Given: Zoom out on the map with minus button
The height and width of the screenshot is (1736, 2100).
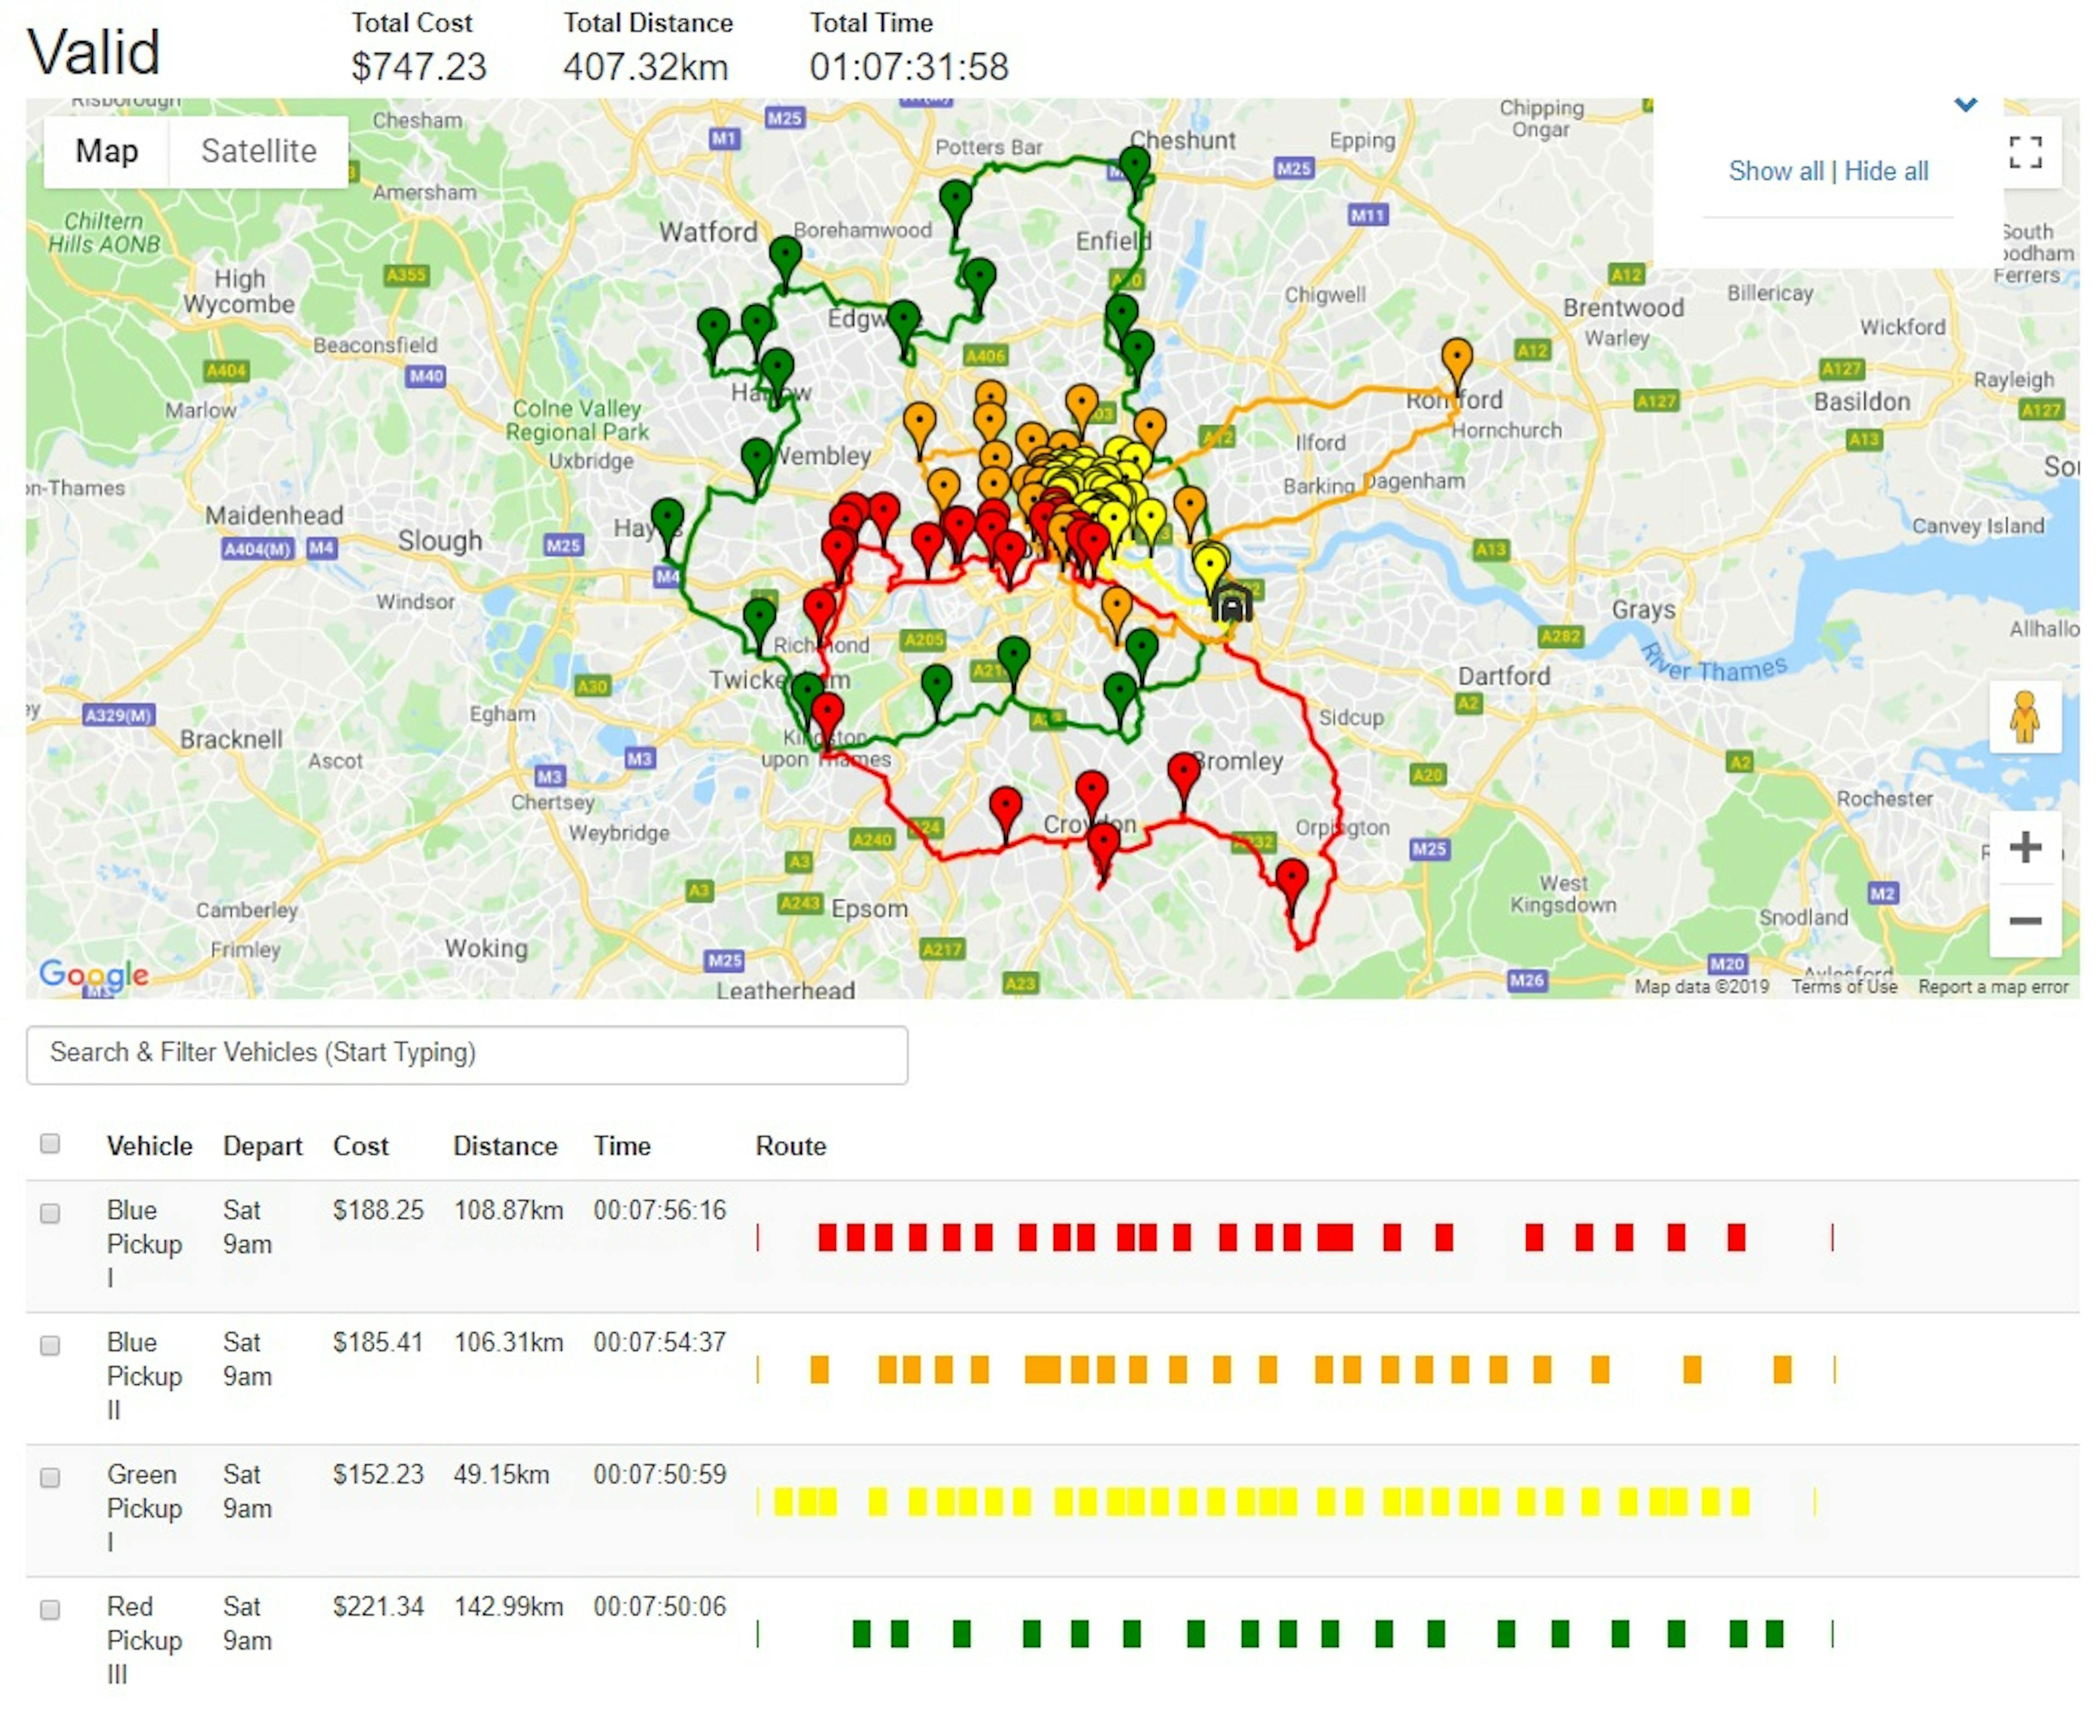Looking at the screenshot, I should [x=2025, y=920].
